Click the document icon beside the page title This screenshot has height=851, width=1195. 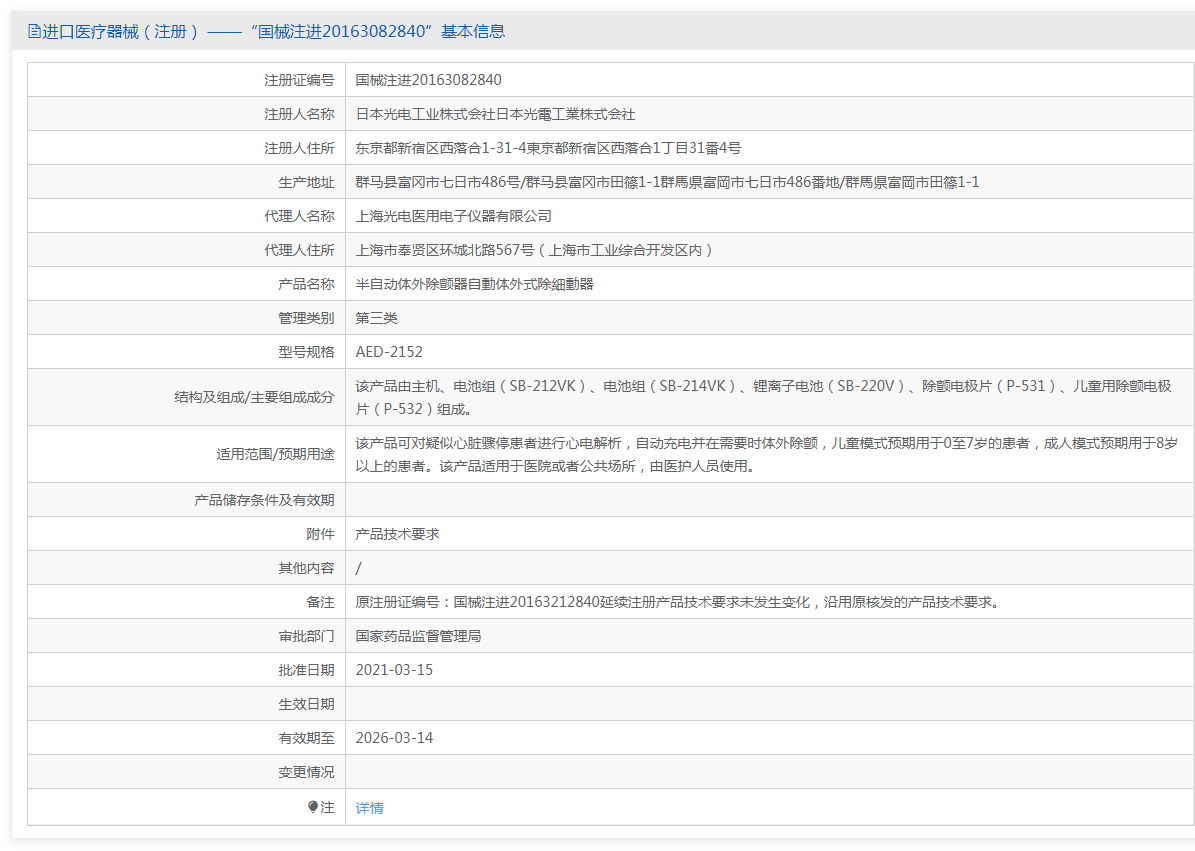[x=34, y=31]
